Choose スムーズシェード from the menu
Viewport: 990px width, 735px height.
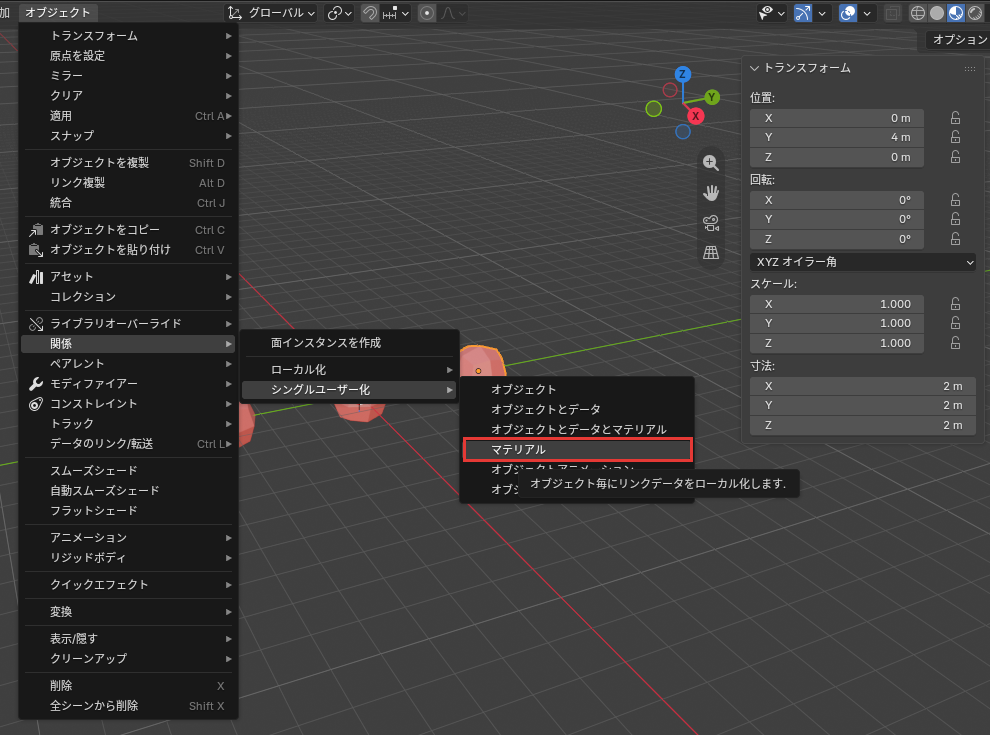128,470
